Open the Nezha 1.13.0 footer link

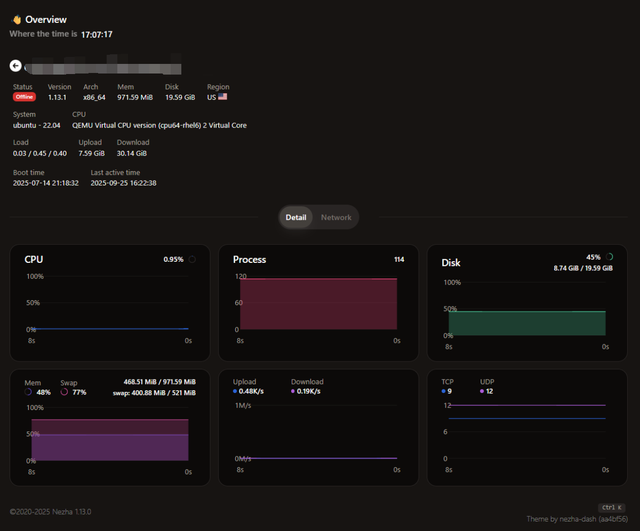(69, 511)
